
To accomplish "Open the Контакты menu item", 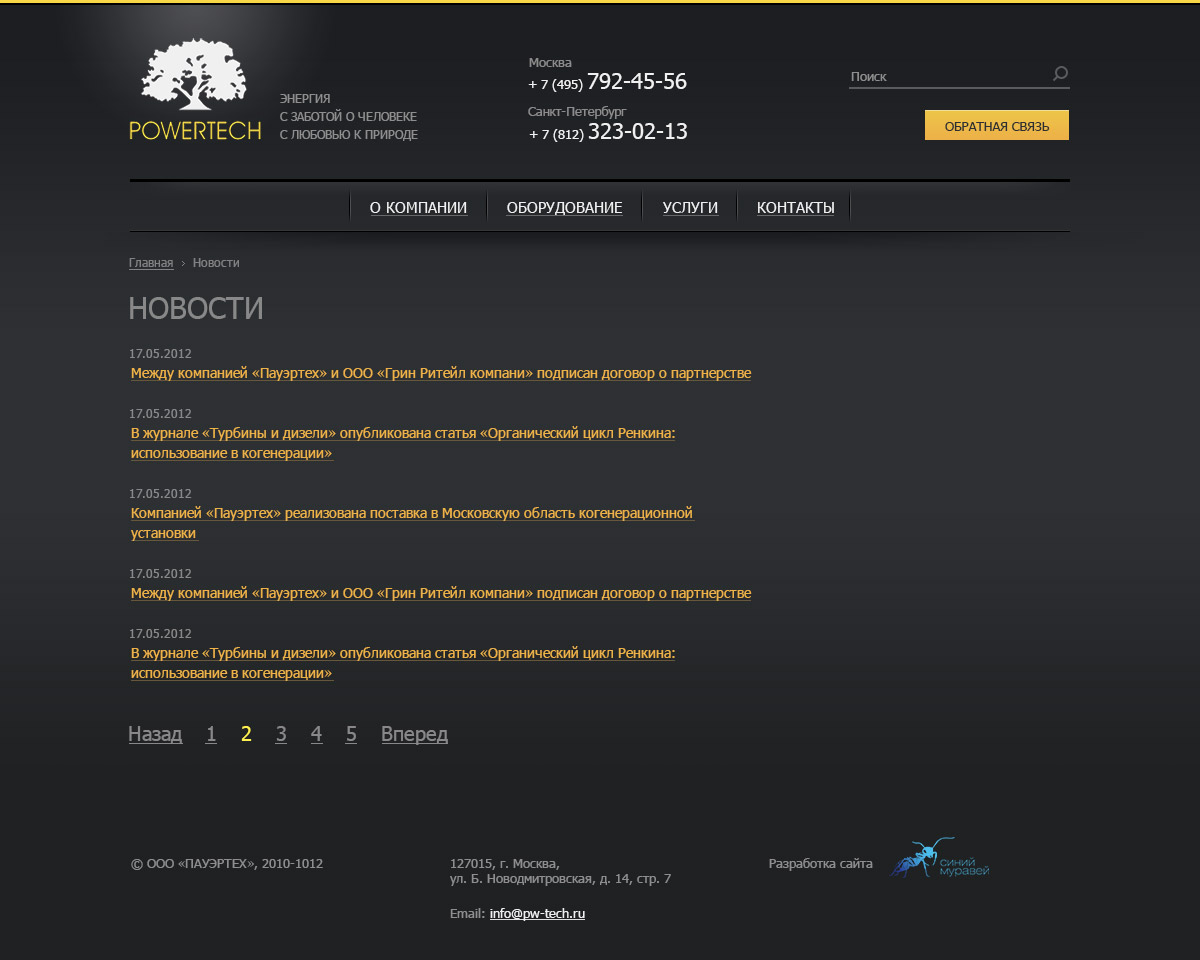I will click(795, 208).
